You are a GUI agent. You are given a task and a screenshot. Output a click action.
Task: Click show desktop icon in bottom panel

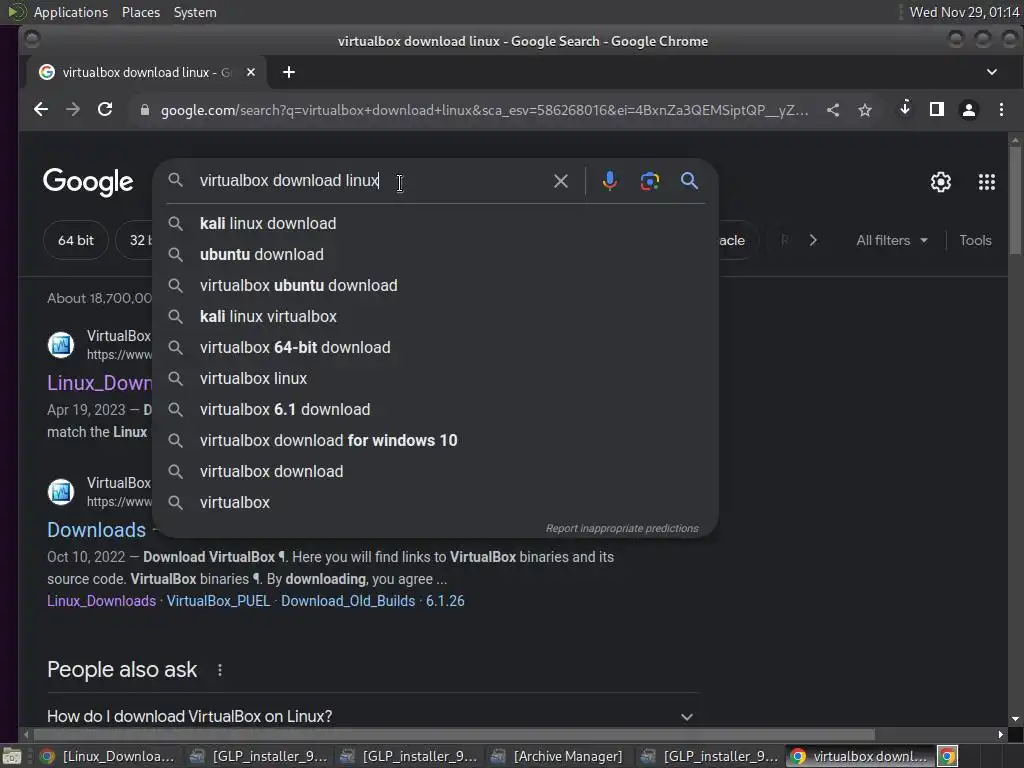12,757
